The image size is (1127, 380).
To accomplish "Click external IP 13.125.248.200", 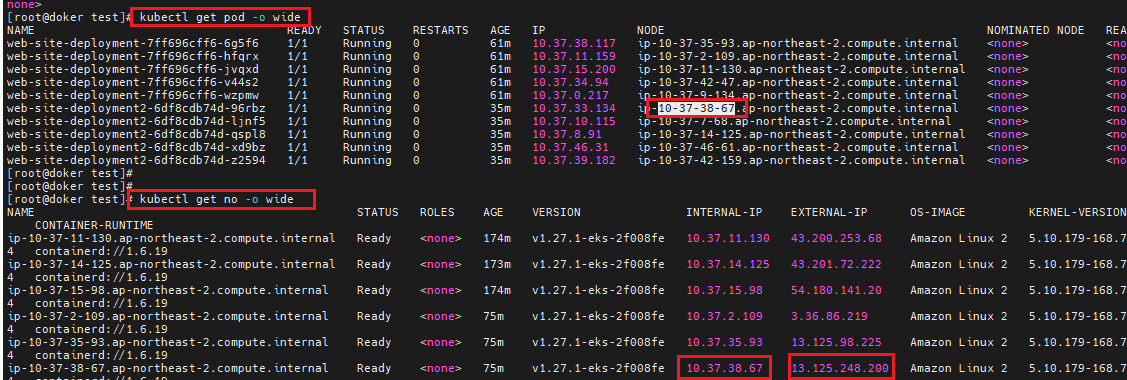I will pos(840,369).
